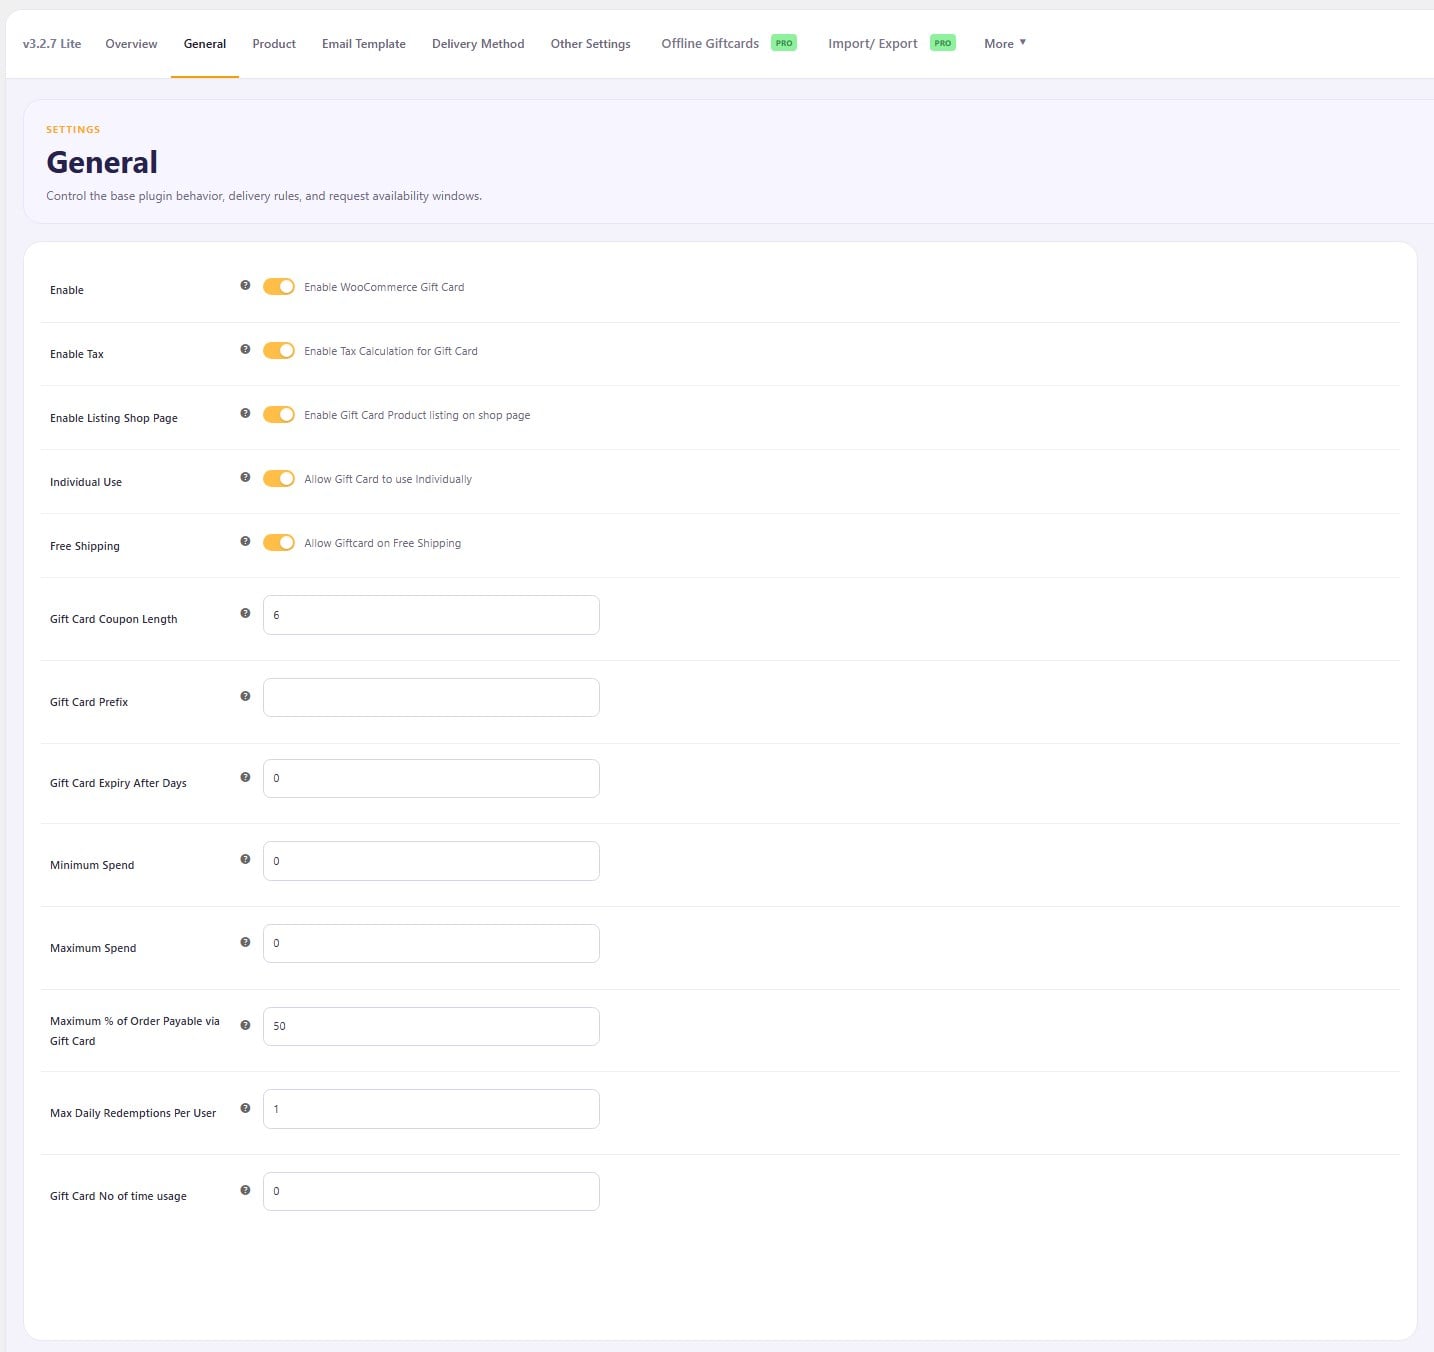
Task: Focus Maximum % of Order Payable field
Action: 431,1027
